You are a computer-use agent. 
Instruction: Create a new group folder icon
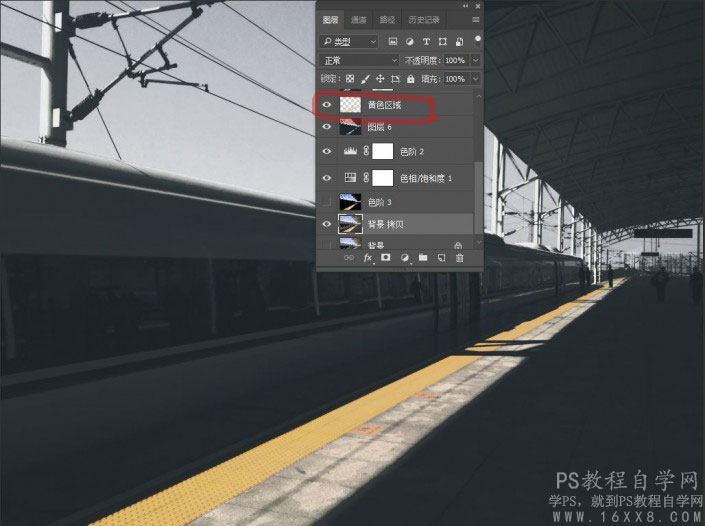423,258
